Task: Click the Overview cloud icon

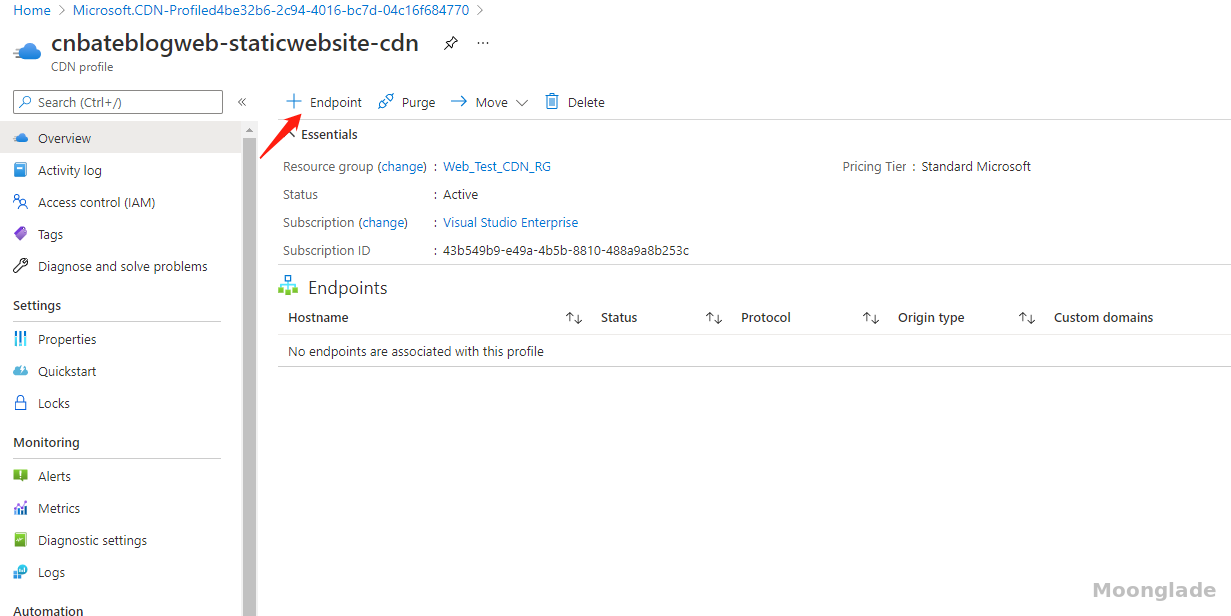Action: (21, 138)
